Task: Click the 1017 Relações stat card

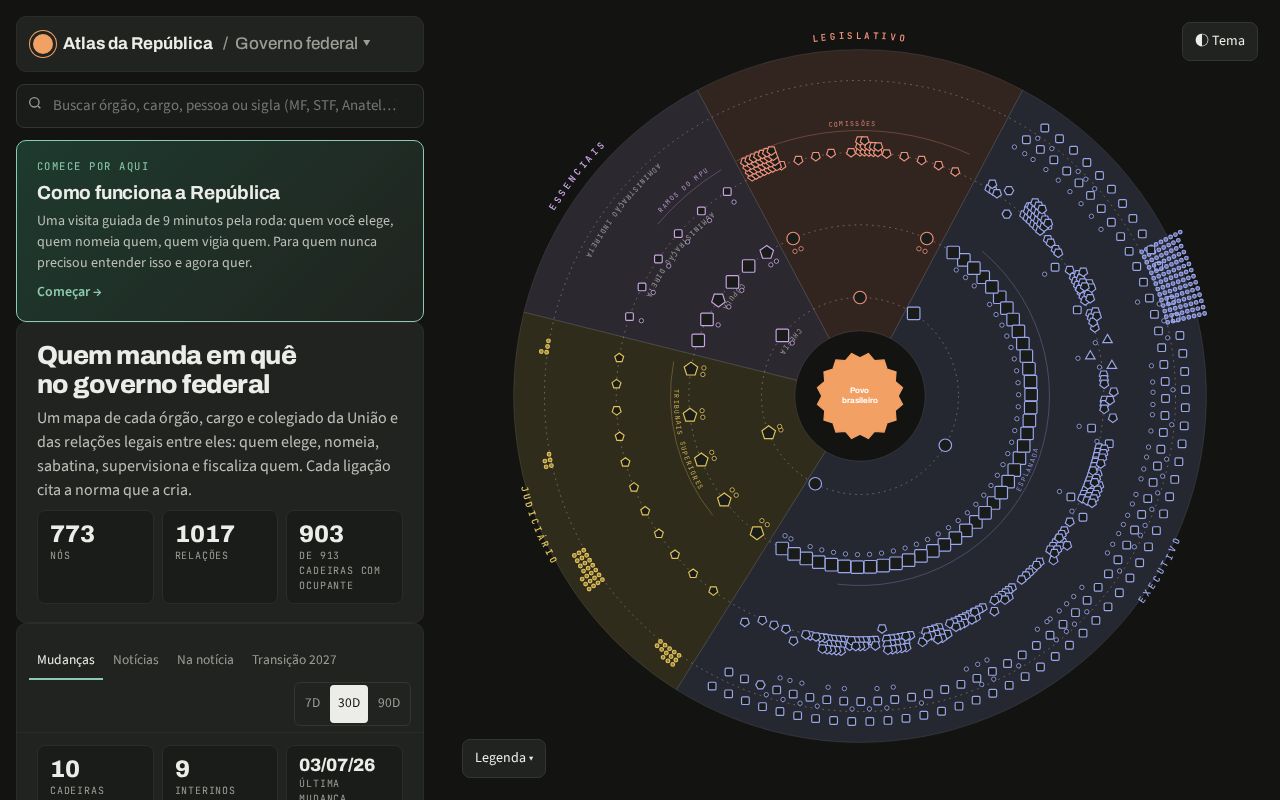Action: 220,557
